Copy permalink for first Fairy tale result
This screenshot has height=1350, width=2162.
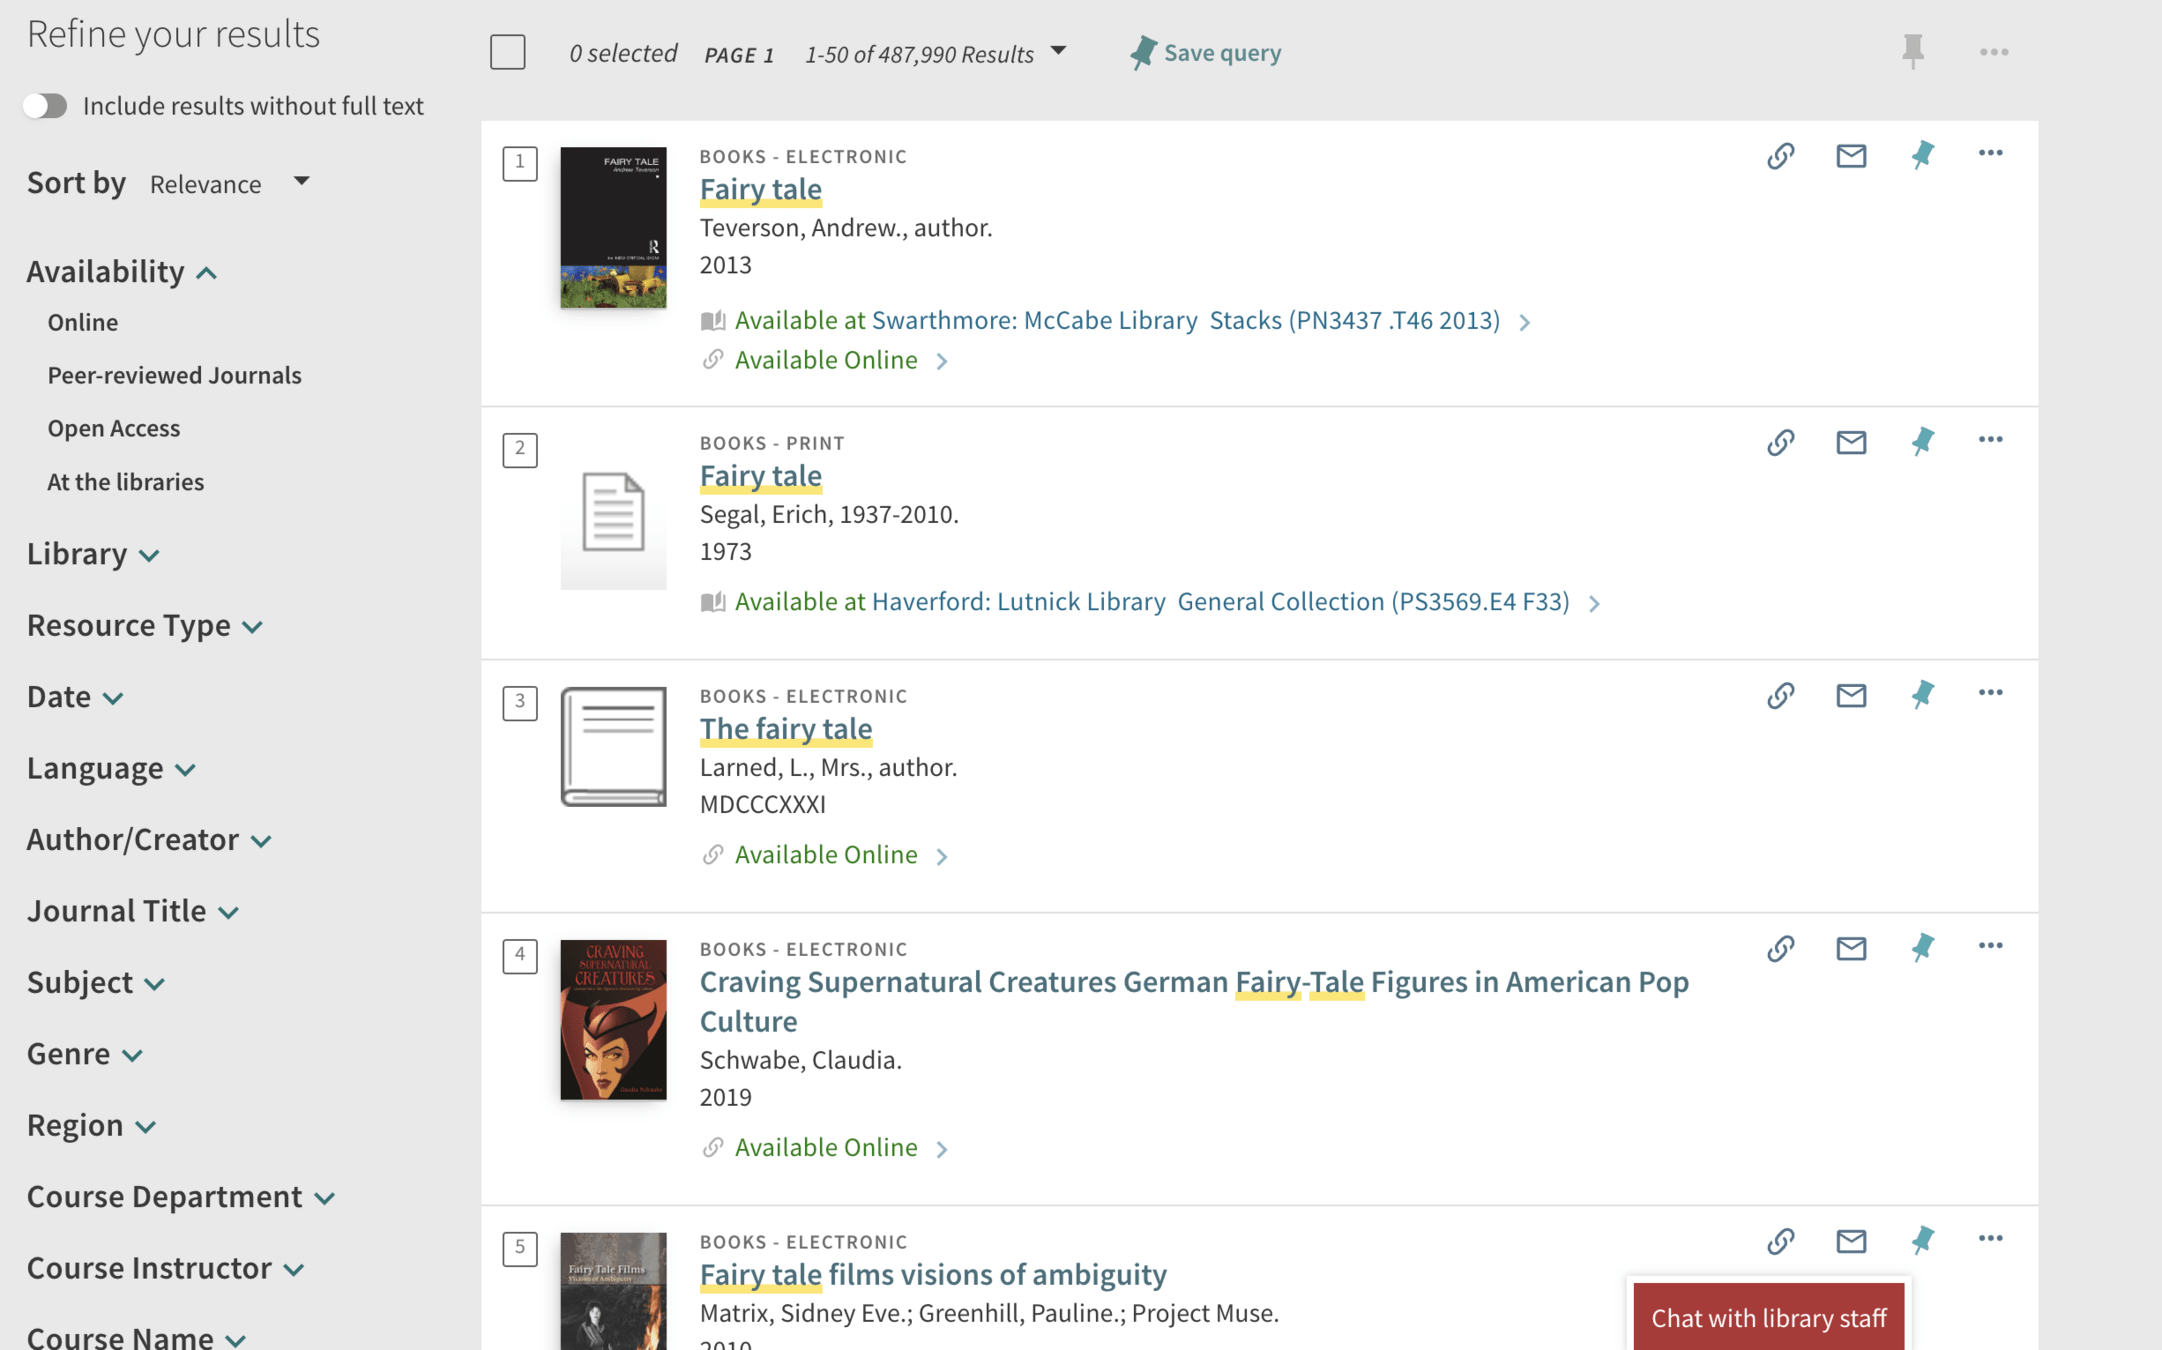[1780, 156]
